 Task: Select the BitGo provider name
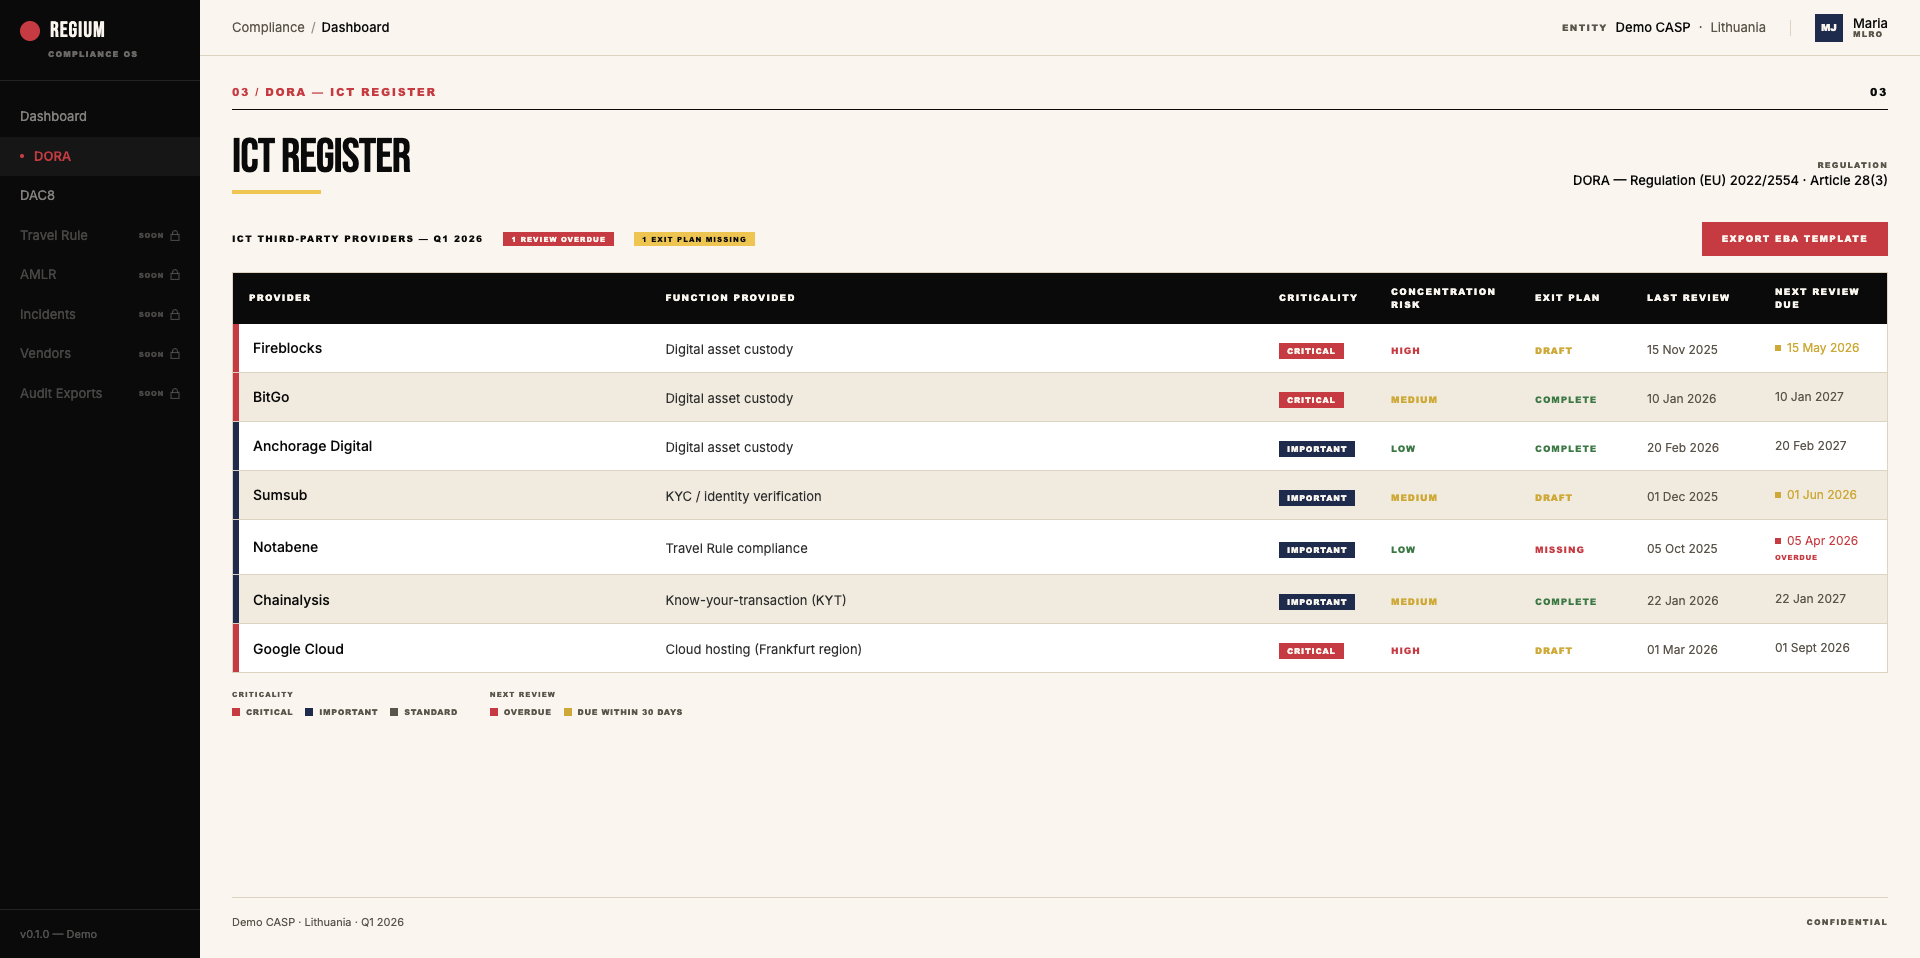click(x=271, y=398)
